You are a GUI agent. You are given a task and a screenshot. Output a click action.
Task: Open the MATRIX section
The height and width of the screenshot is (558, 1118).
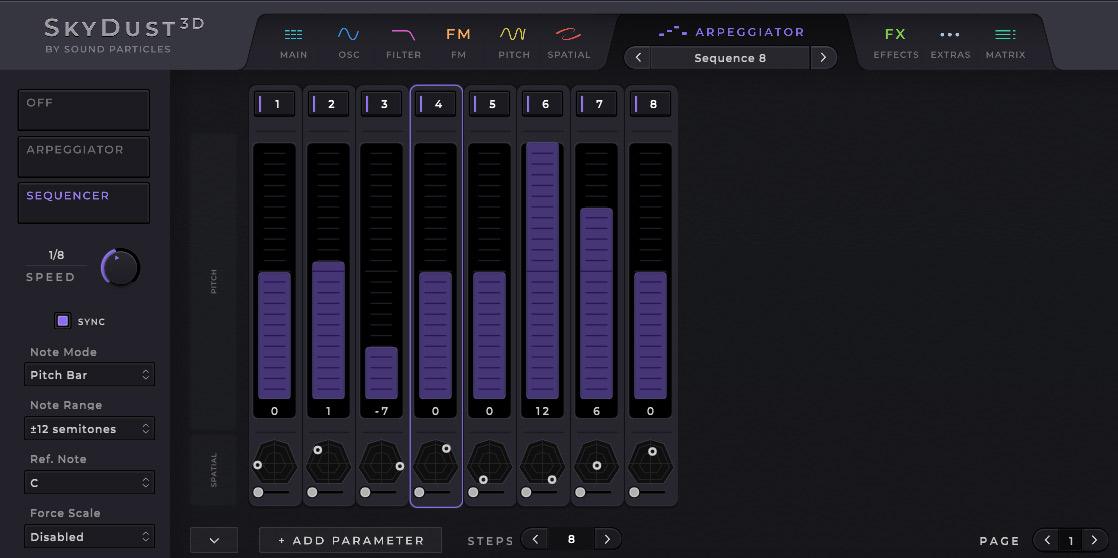tap(1005, 42)
